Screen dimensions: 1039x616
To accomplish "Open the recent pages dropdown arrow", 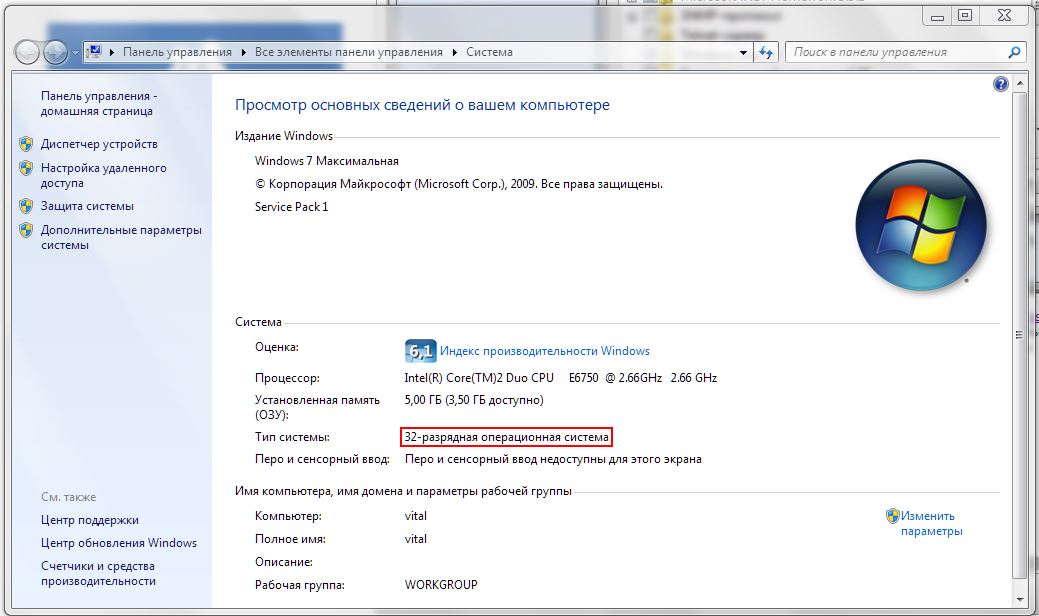I will [75, 52].
